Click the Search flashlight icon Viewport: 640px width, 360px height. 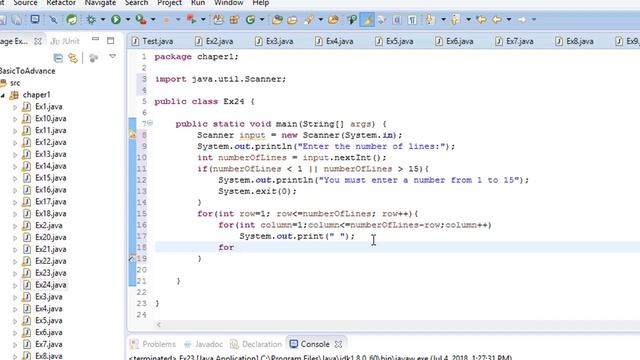tap(309, 19)
